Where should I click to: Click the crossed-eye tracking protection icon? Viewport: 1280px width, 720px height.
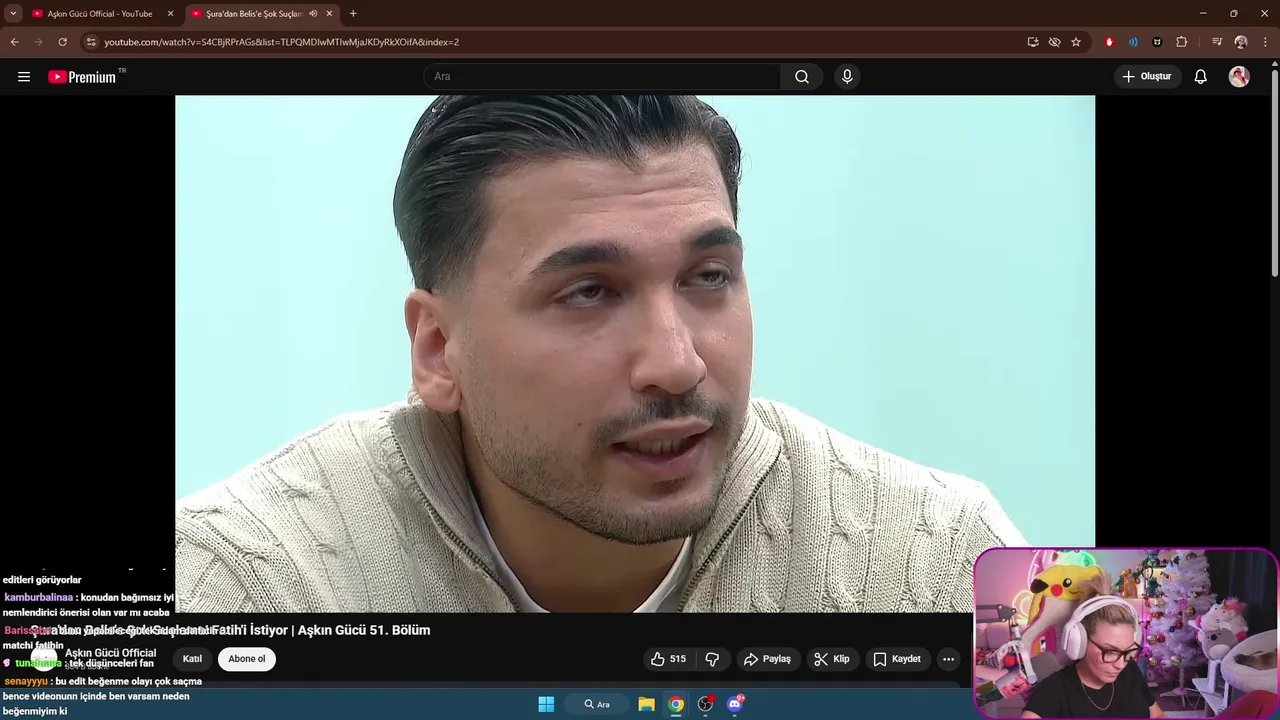pyautogui.click(x=1054, y=42)
